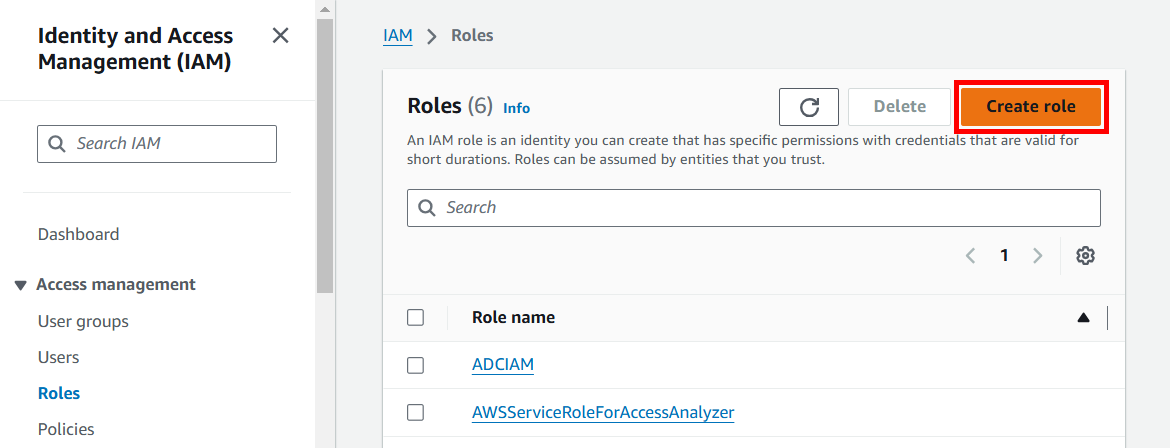This screenshot has height=448, width=1170.
Task: Refresh the roles list
Action: (x=809, y=107)
